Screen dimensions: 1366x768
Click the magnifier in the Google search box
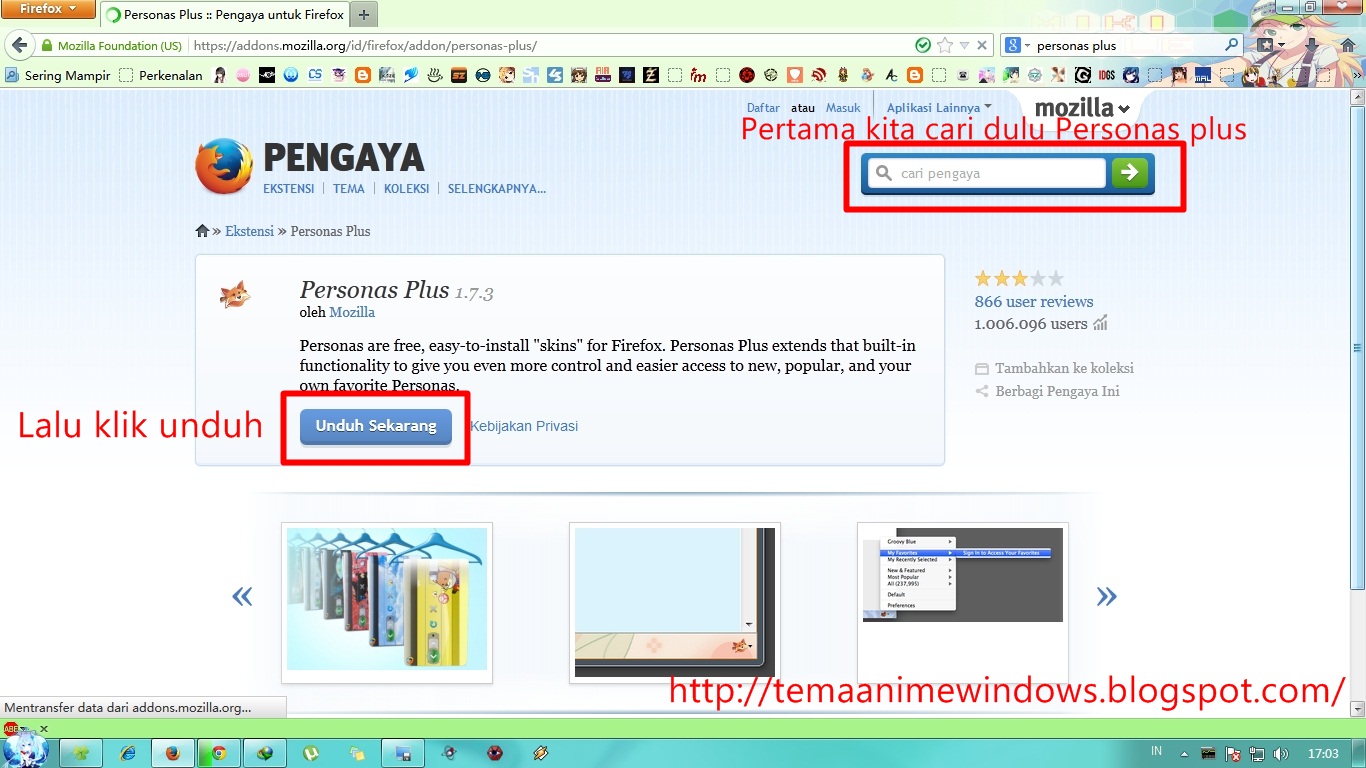[x=1231, y=45]
